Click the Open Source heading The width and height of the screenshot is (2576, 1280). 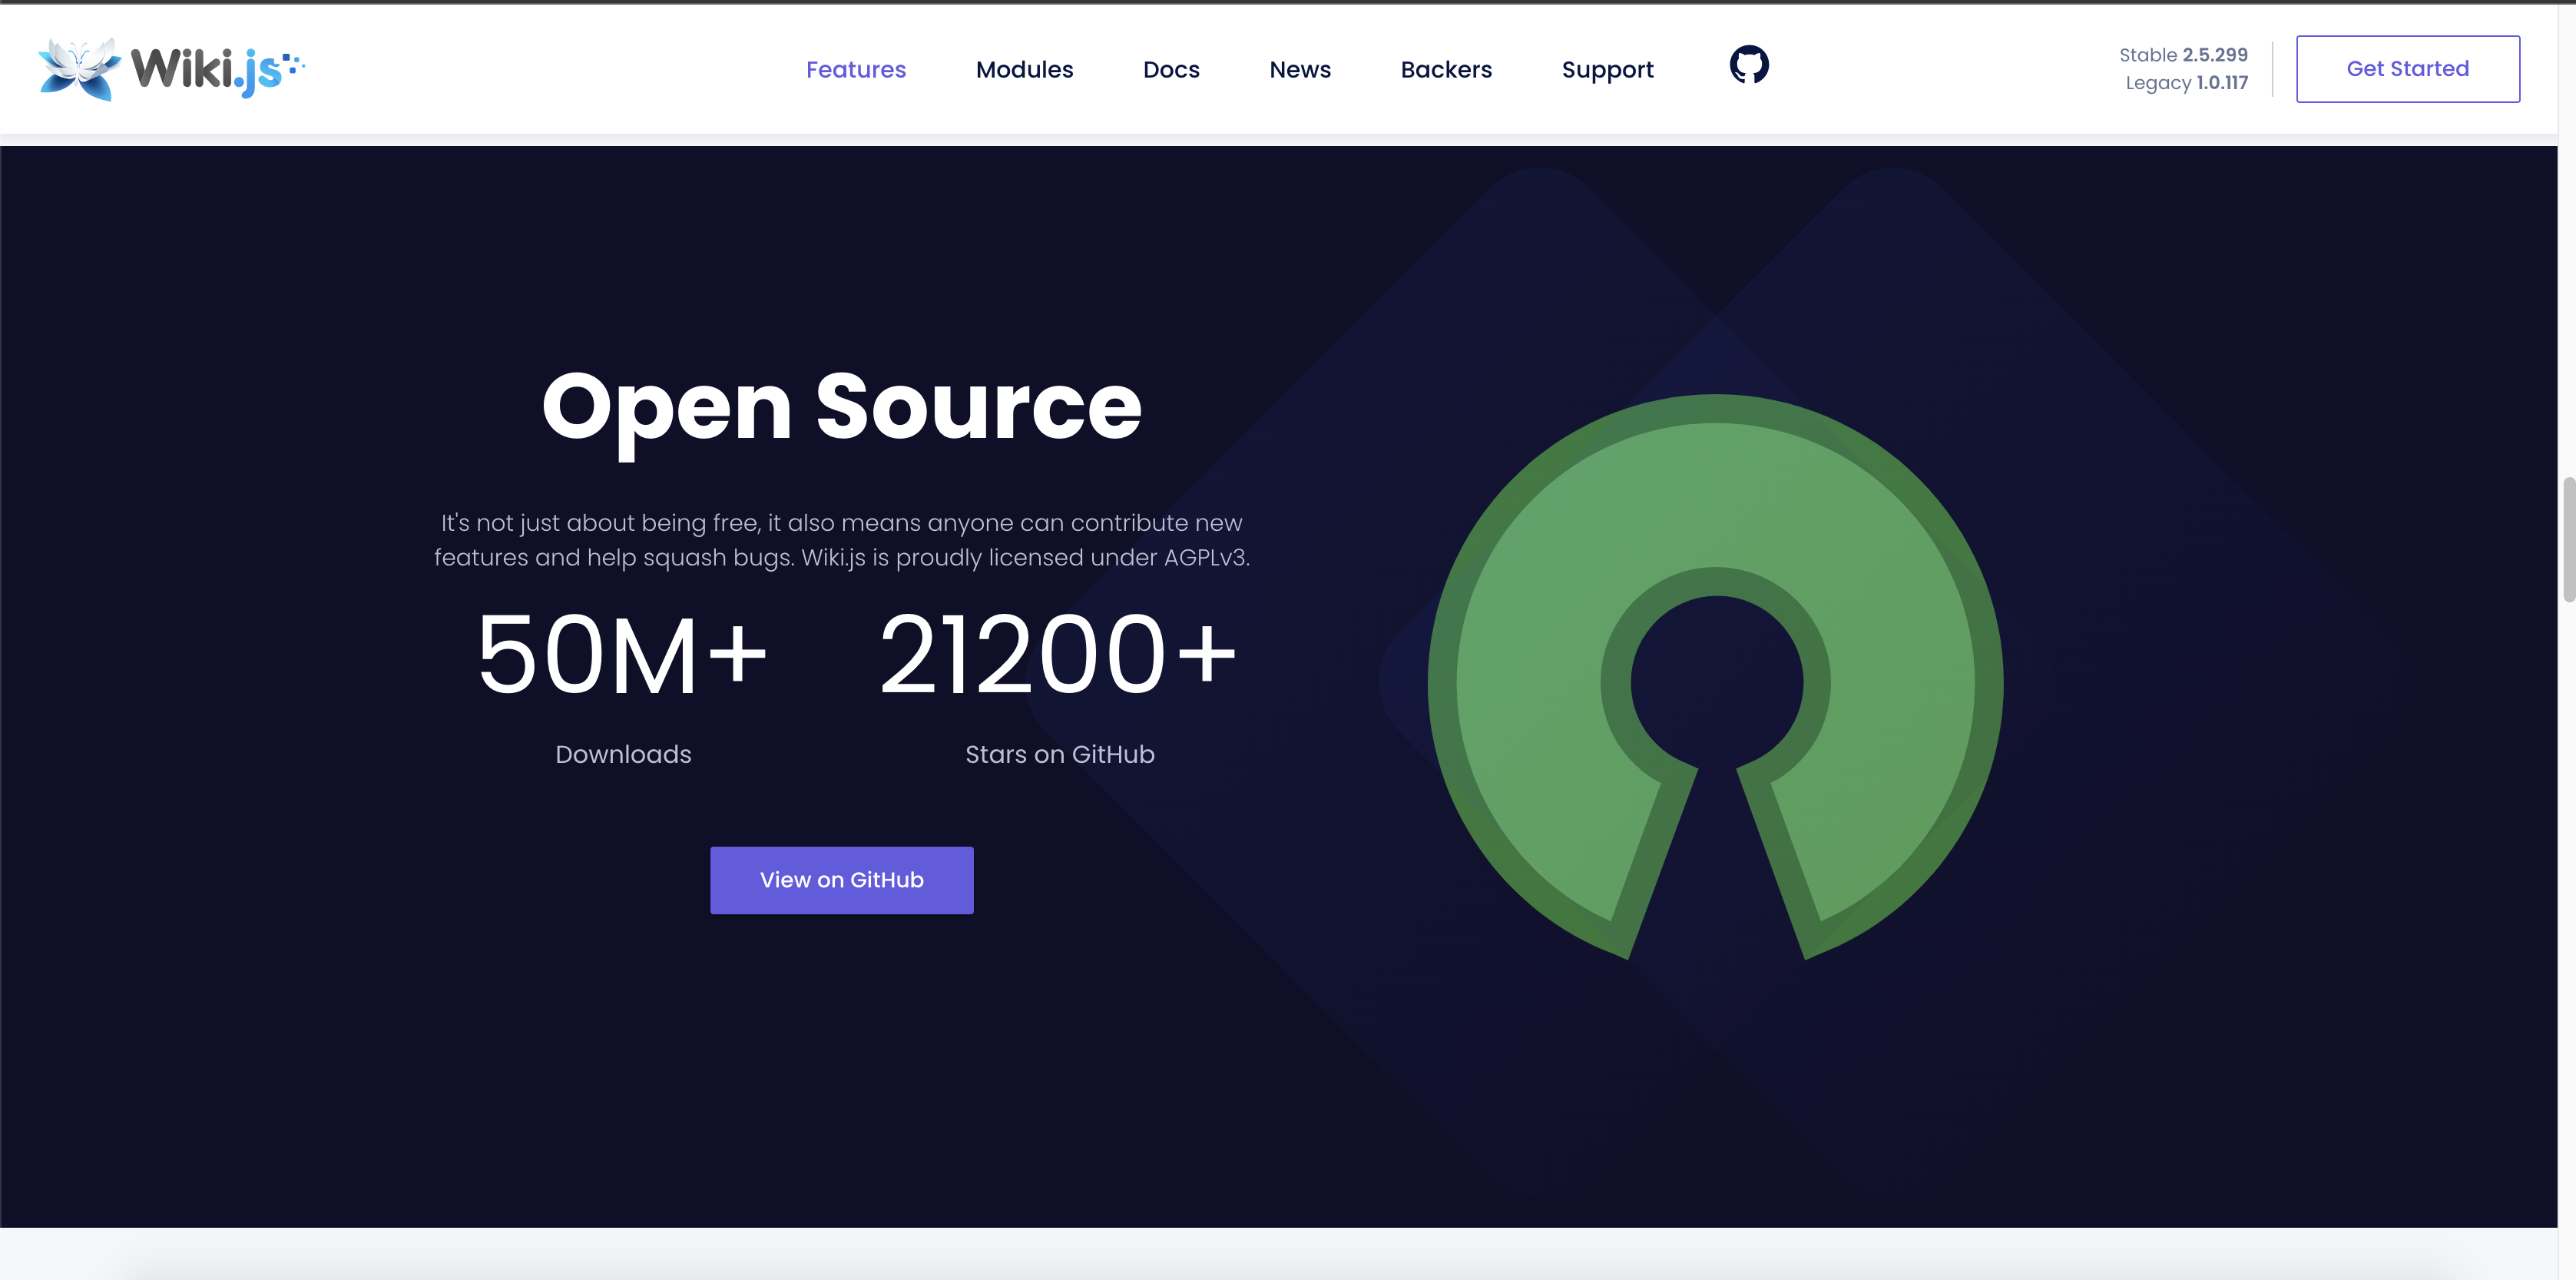(841, 406)
